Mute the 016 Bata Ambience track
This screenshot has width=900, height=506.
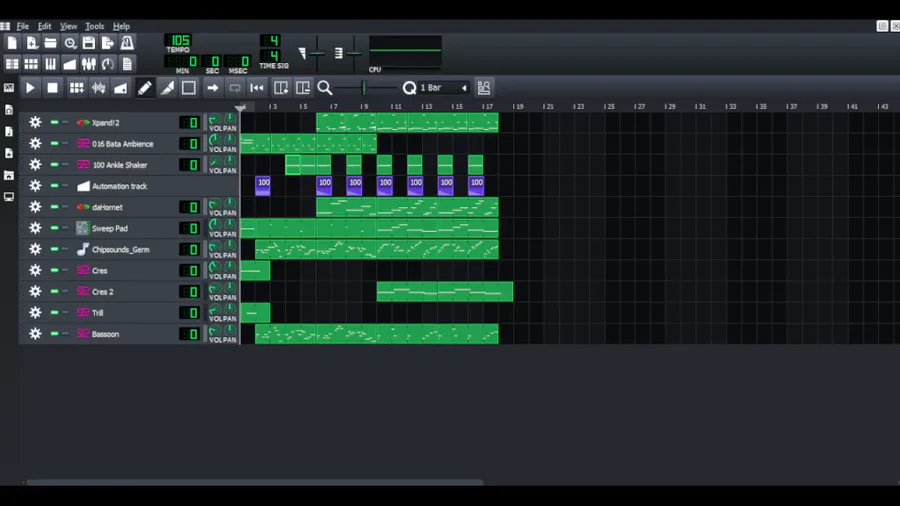point(55,143)
